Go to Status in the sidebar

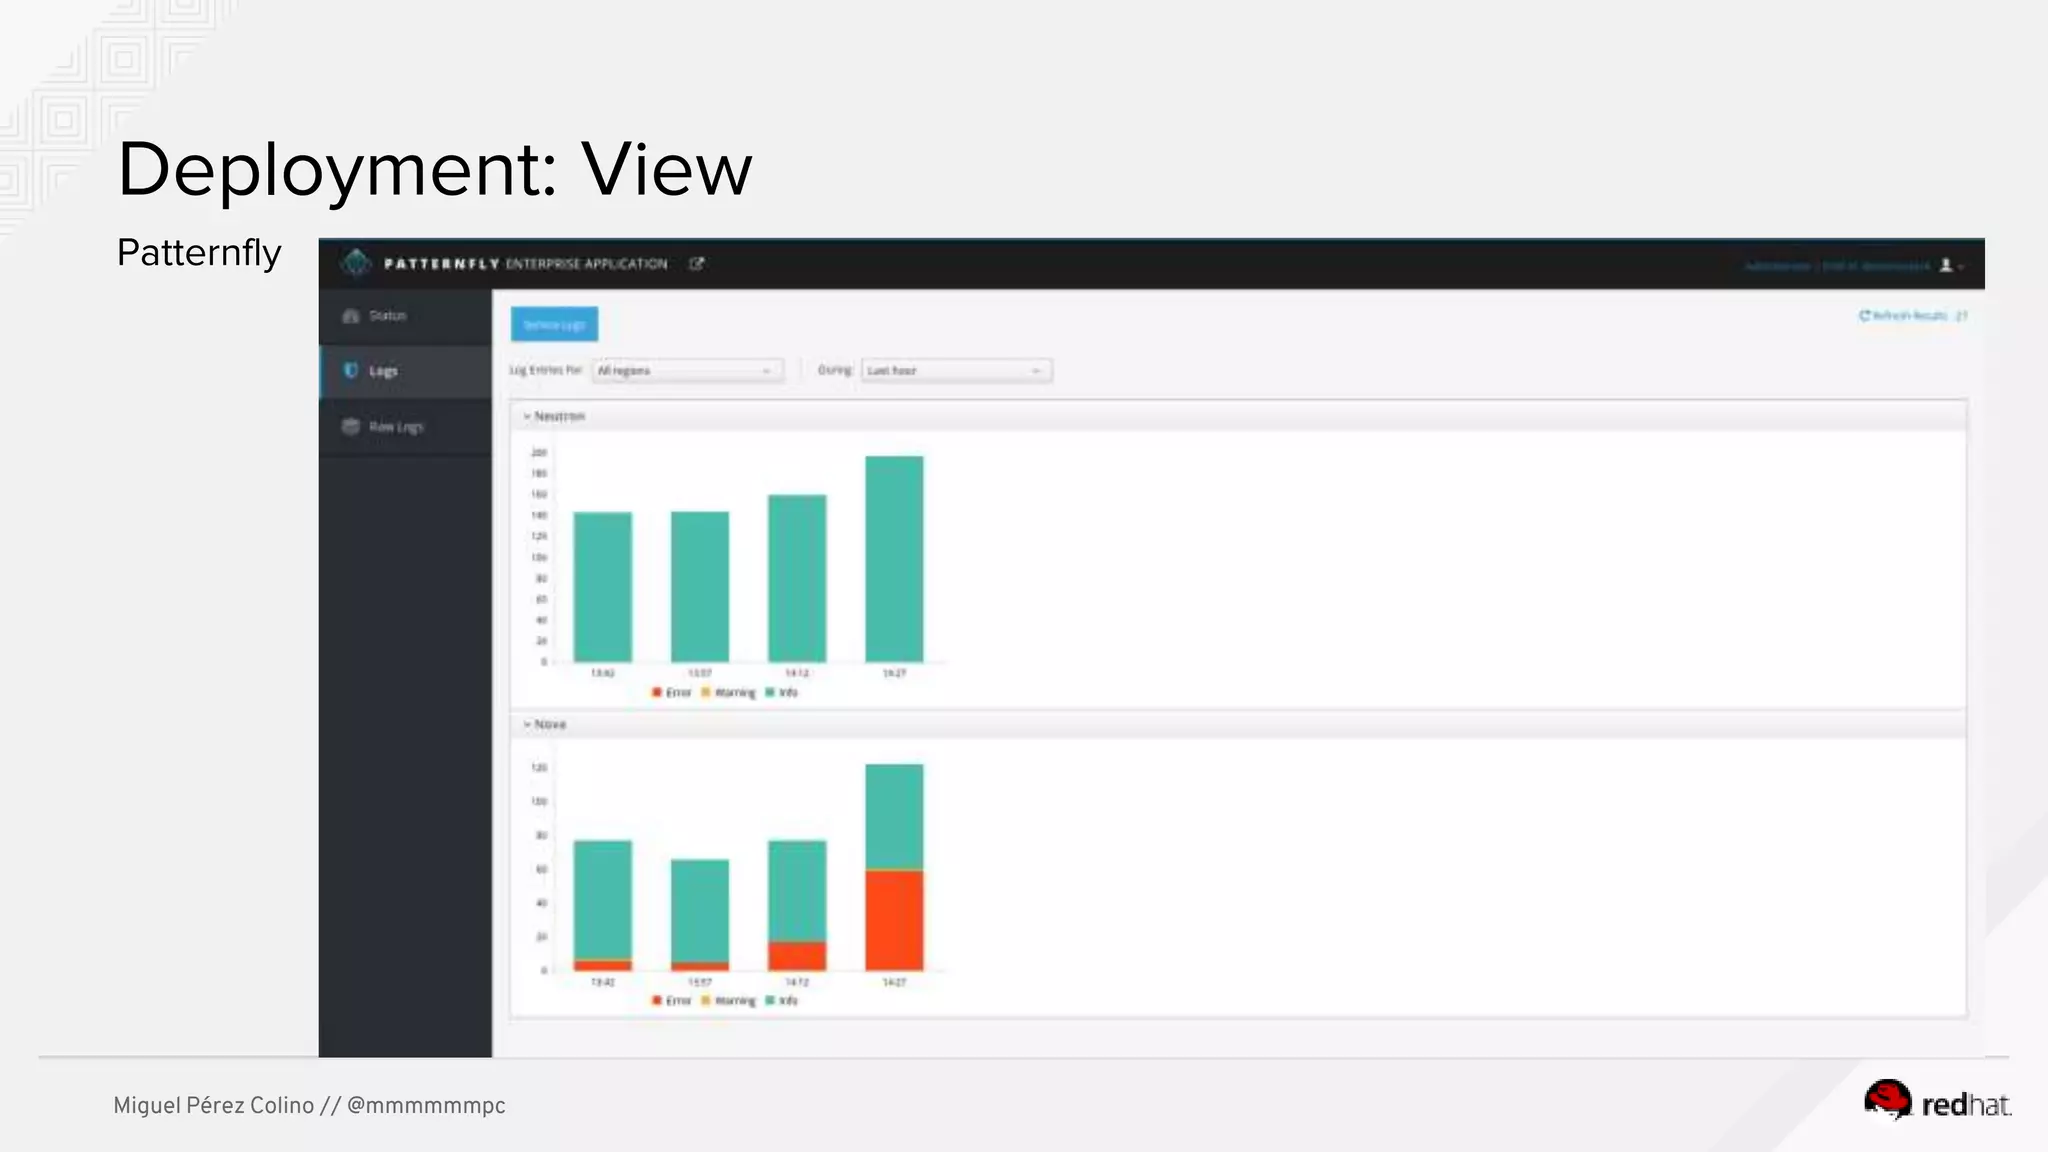tap(405, 316)
